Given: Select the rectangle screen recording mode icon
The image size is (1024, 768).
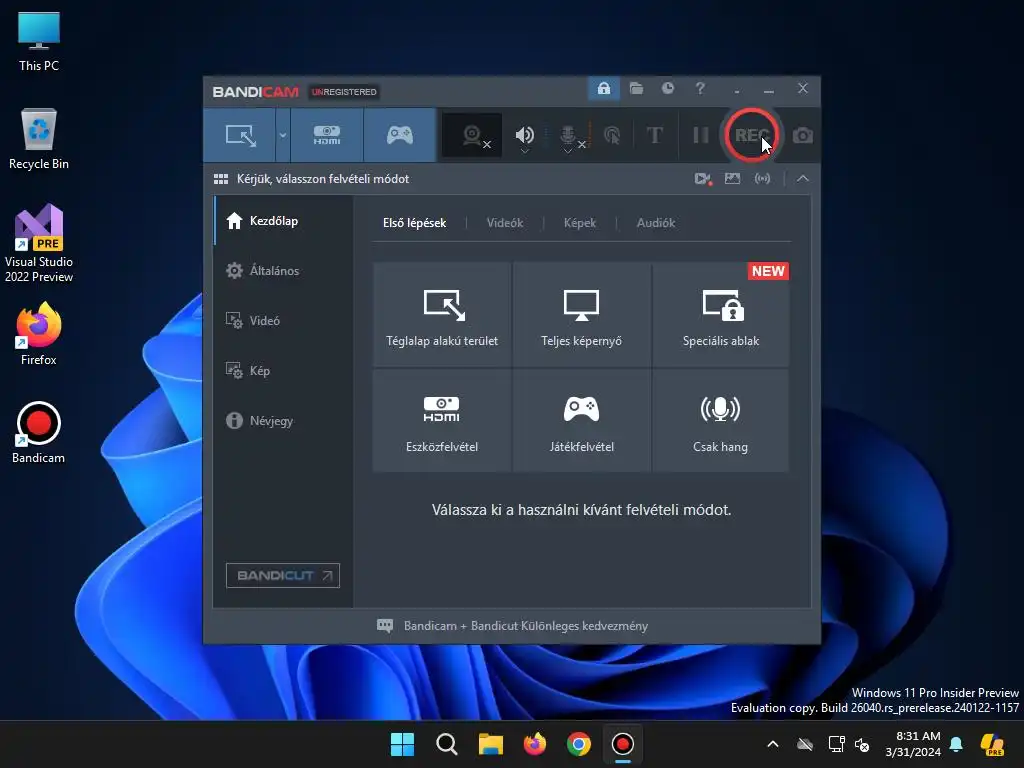Looking at the screenshot, I should [x=240, y=135].
